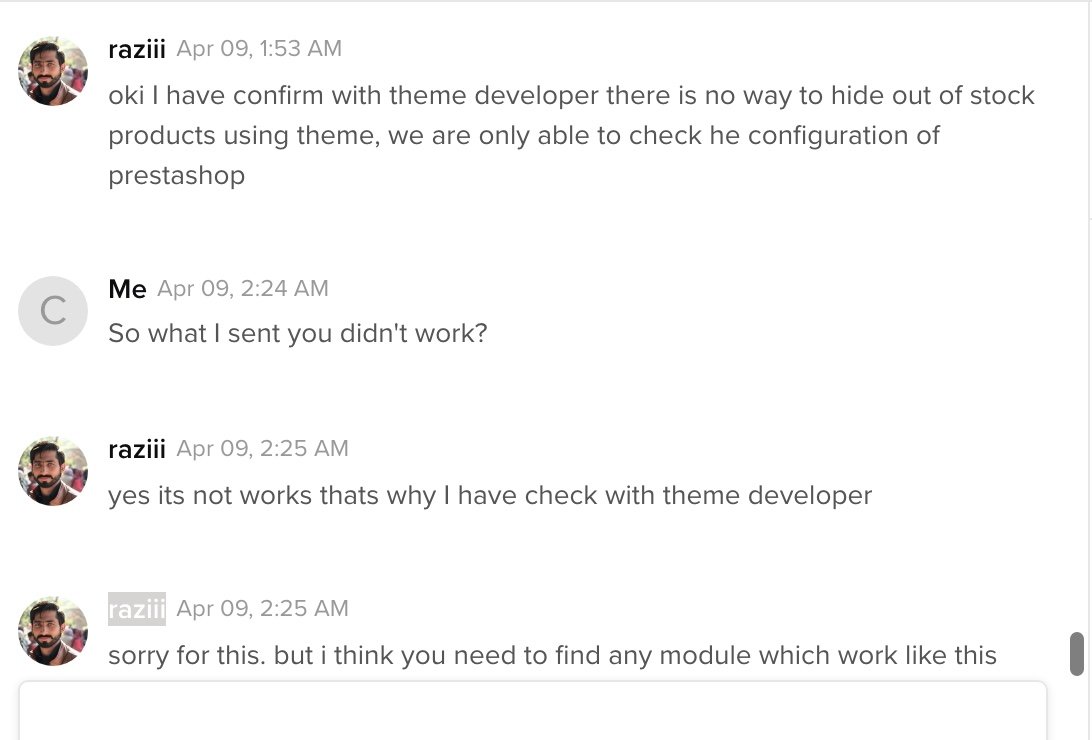Screen dimensions: 1092x740
Task: Click raziii's avatar beside 'sorry for this' message
Action: point(53,631)
